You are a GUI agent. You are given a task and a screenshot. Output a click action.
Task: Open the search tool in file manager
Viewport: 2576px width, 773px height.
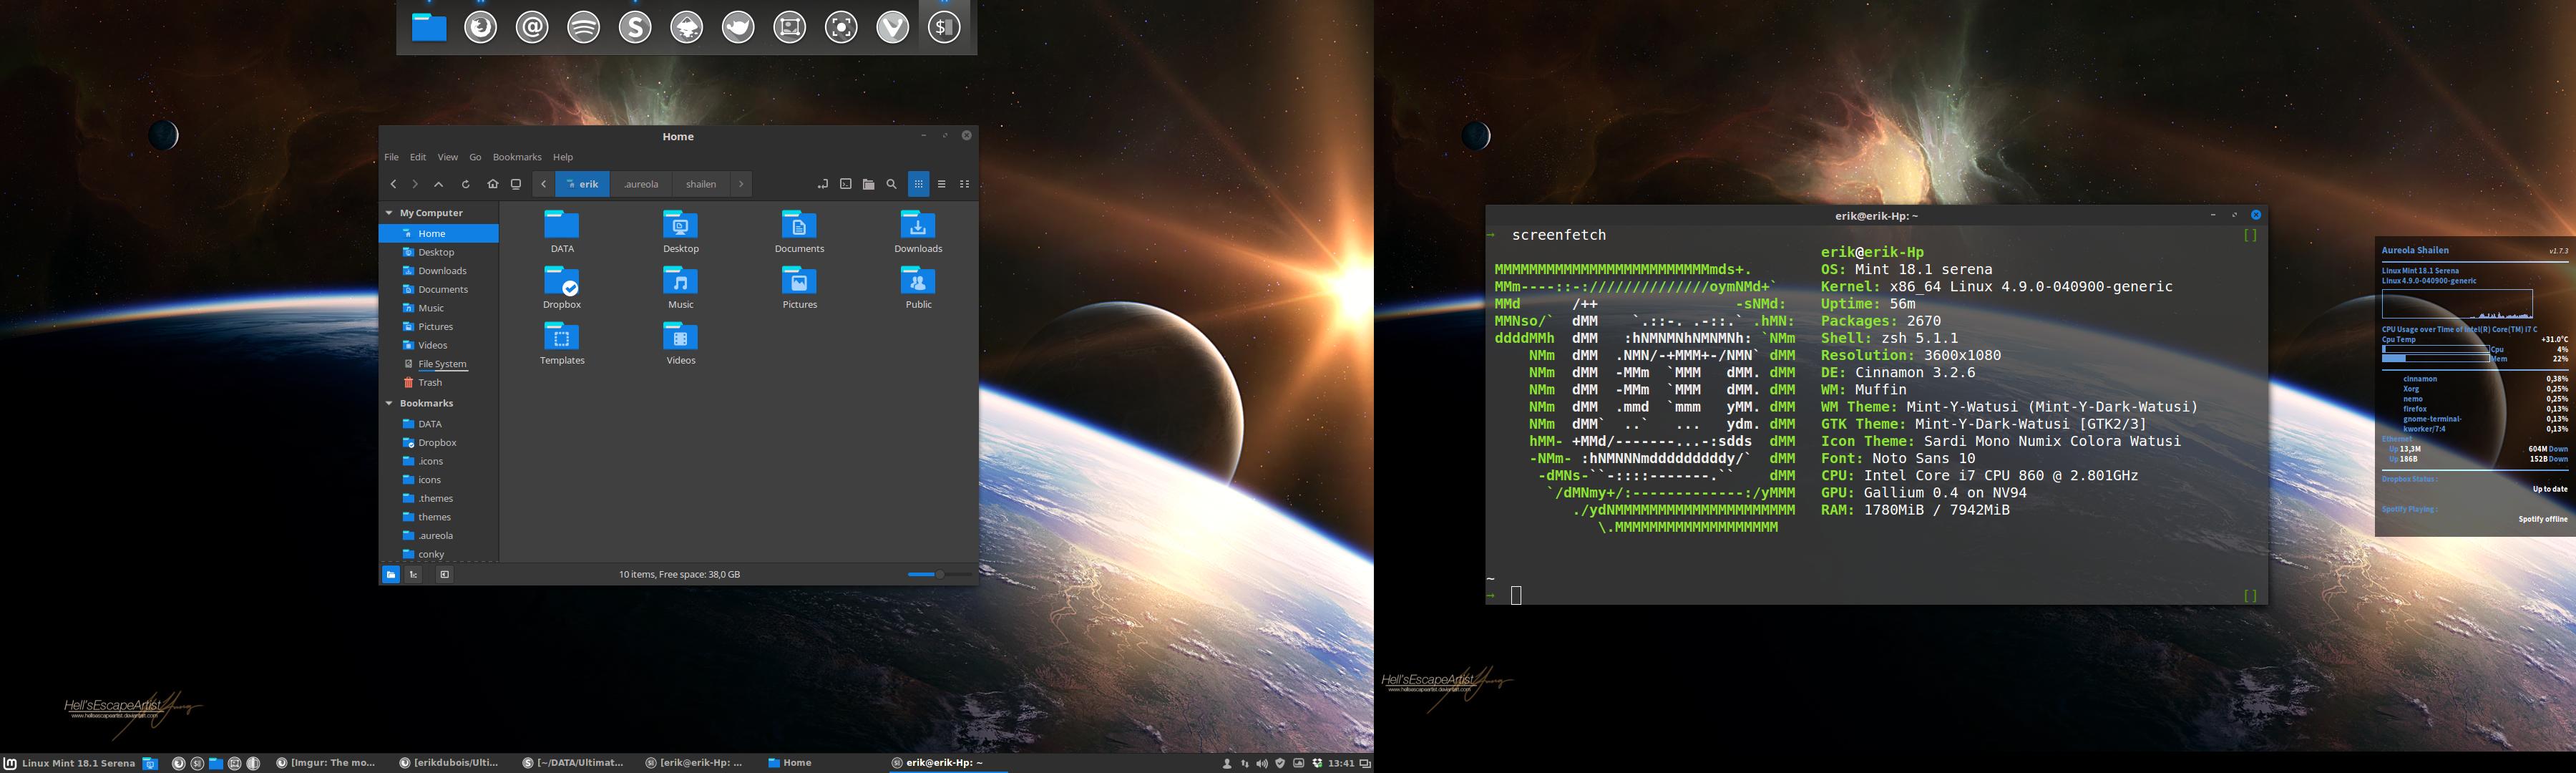(x=891, y=184)
